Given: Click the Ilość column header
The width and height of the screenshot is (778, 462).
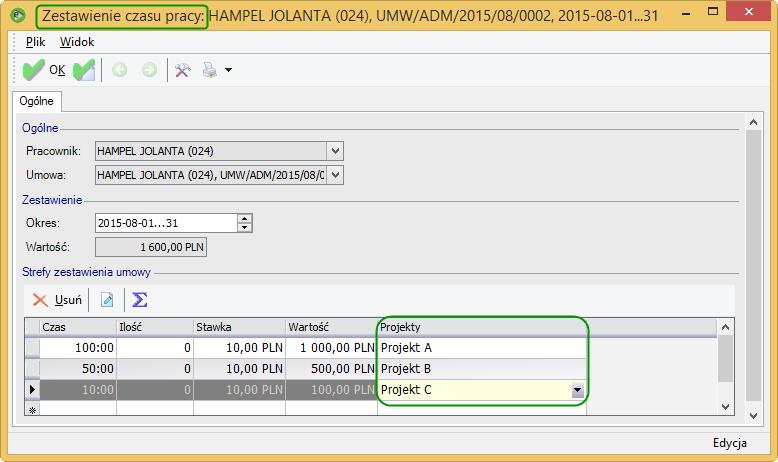Looking at the screenshot, I should pyautogui.click(x=155, y=327).
